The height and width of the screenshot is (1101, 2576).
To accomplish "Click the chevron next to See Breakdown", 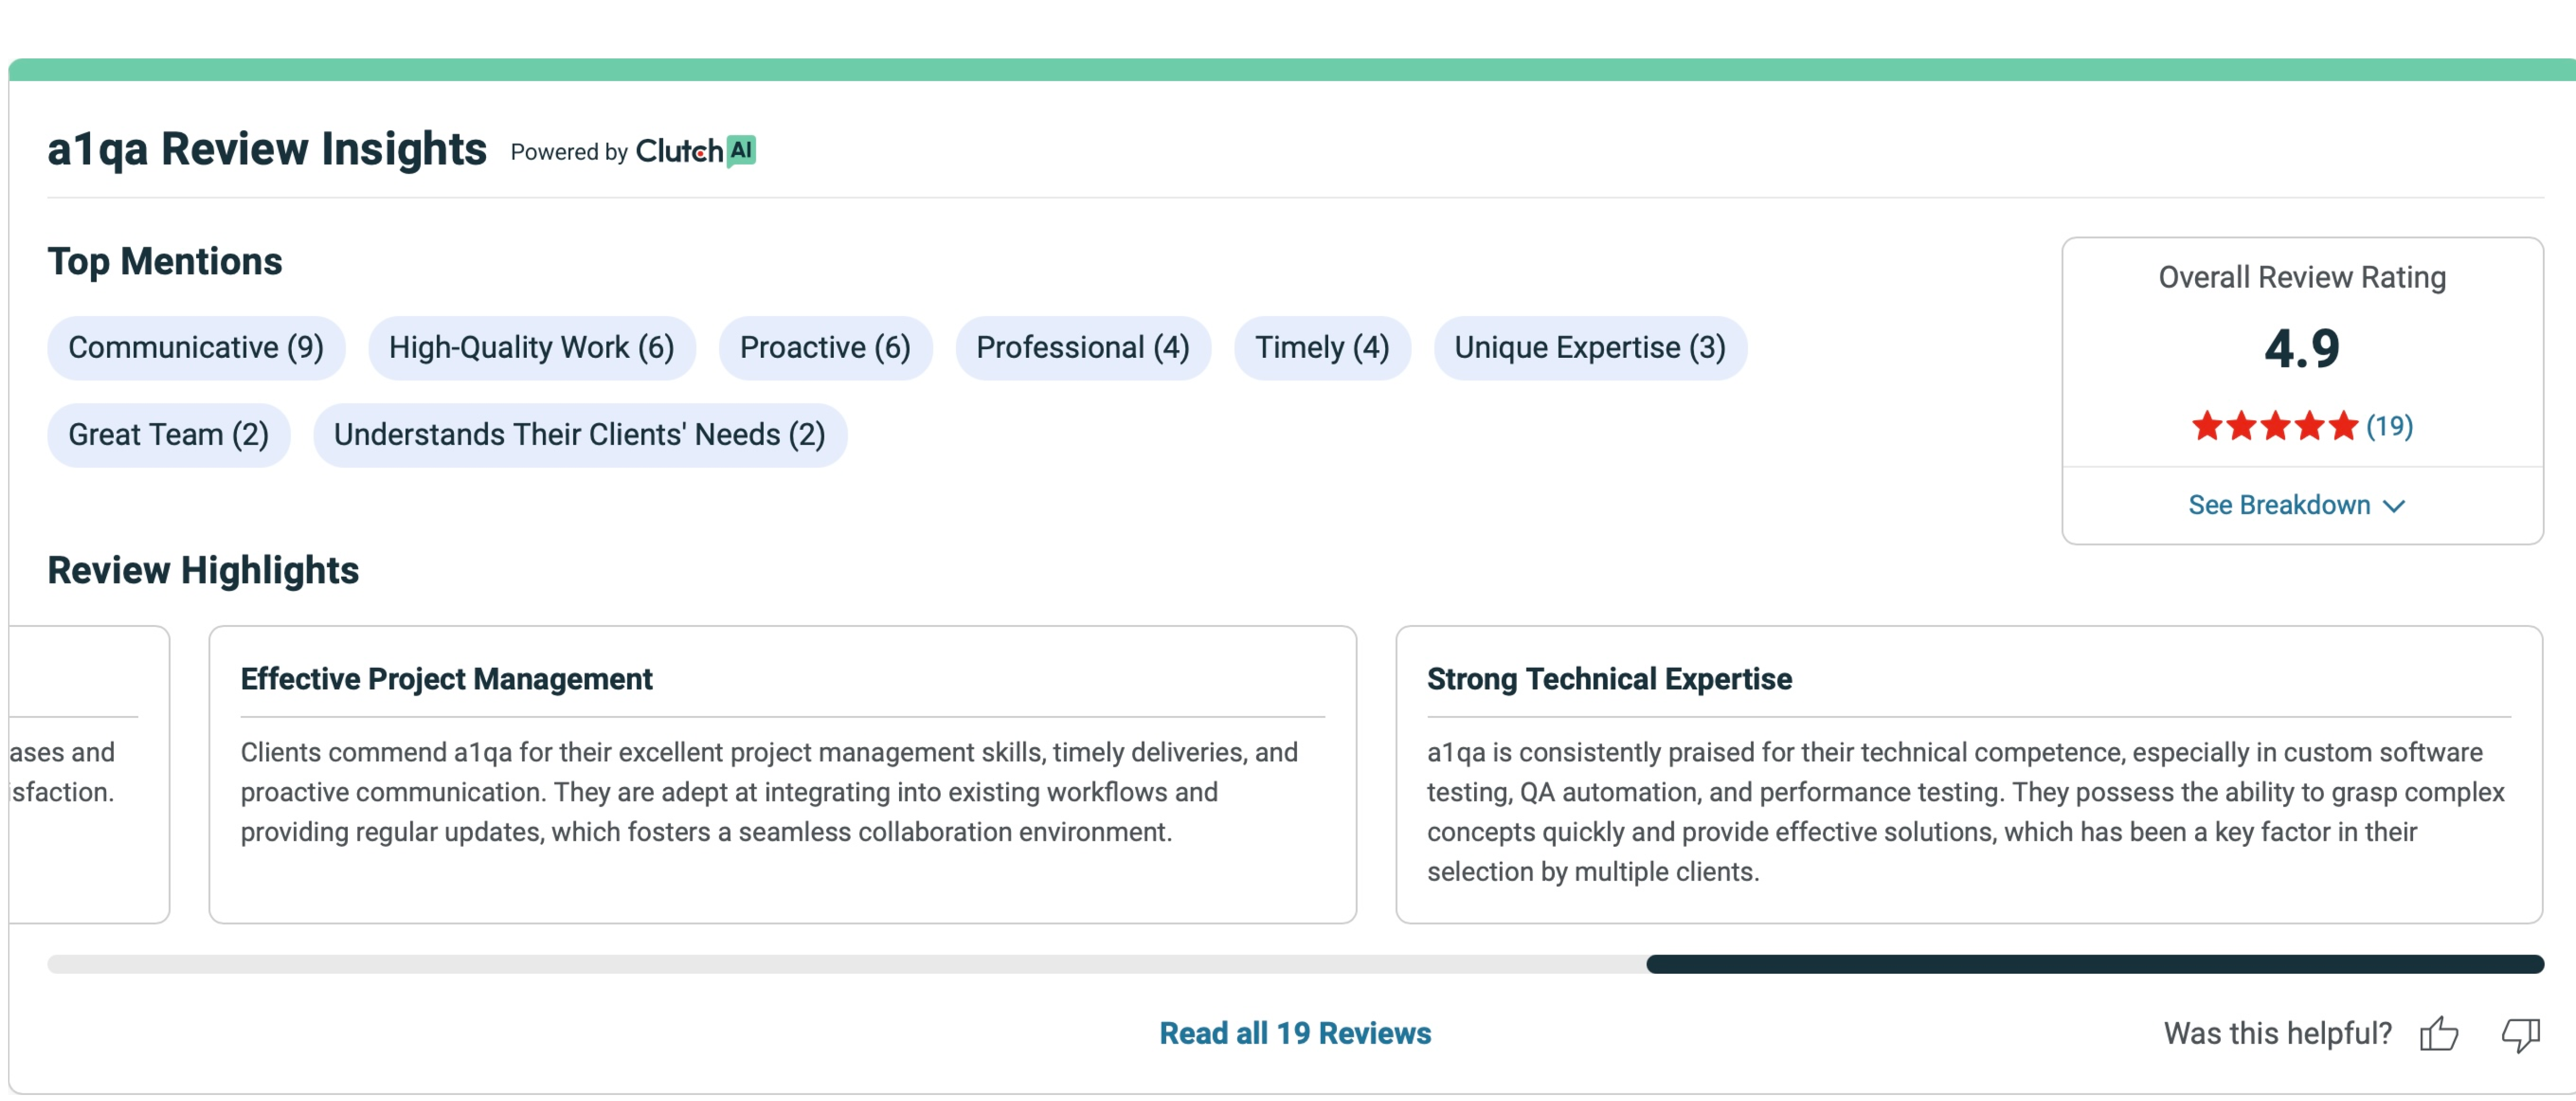I will pos(2394,506).
